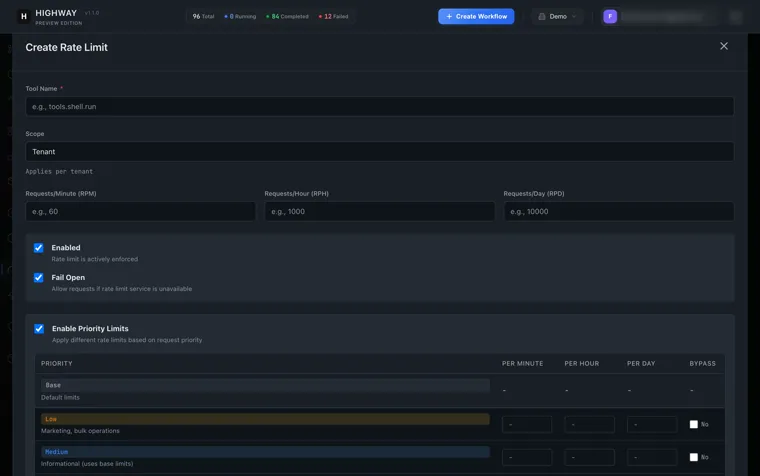This screenshot has height=476, width=760.
Task: Toggle the Bypass checkbox for Low priority
Action: click(694, 425)
